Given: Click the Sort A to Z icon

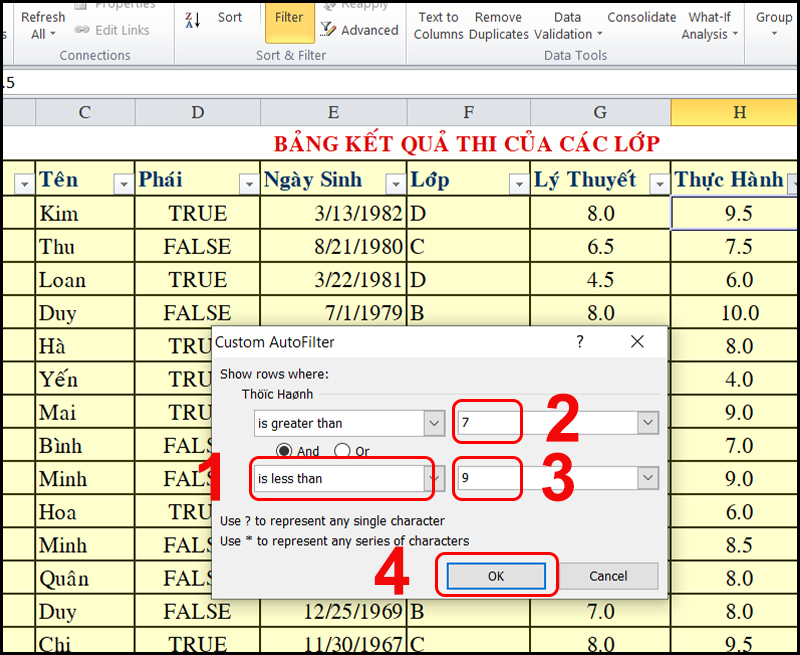Looking at the screenshot, I should [x=193, y=19].
